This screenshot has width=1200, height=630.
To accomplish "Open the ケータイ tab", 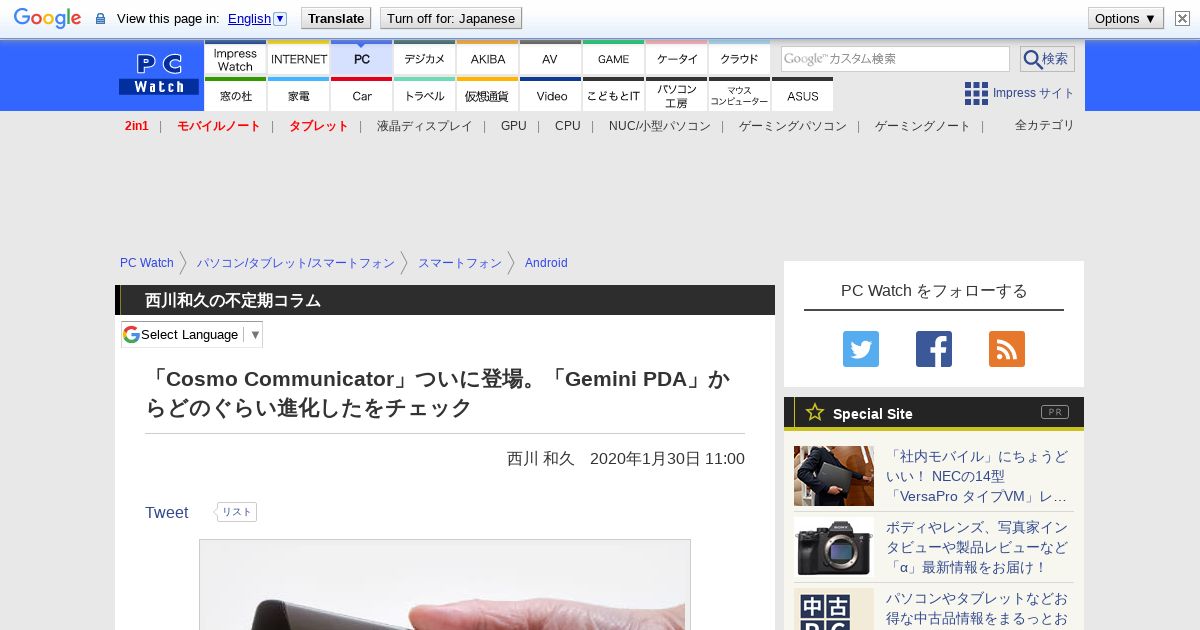I will (x=677, y=59).
